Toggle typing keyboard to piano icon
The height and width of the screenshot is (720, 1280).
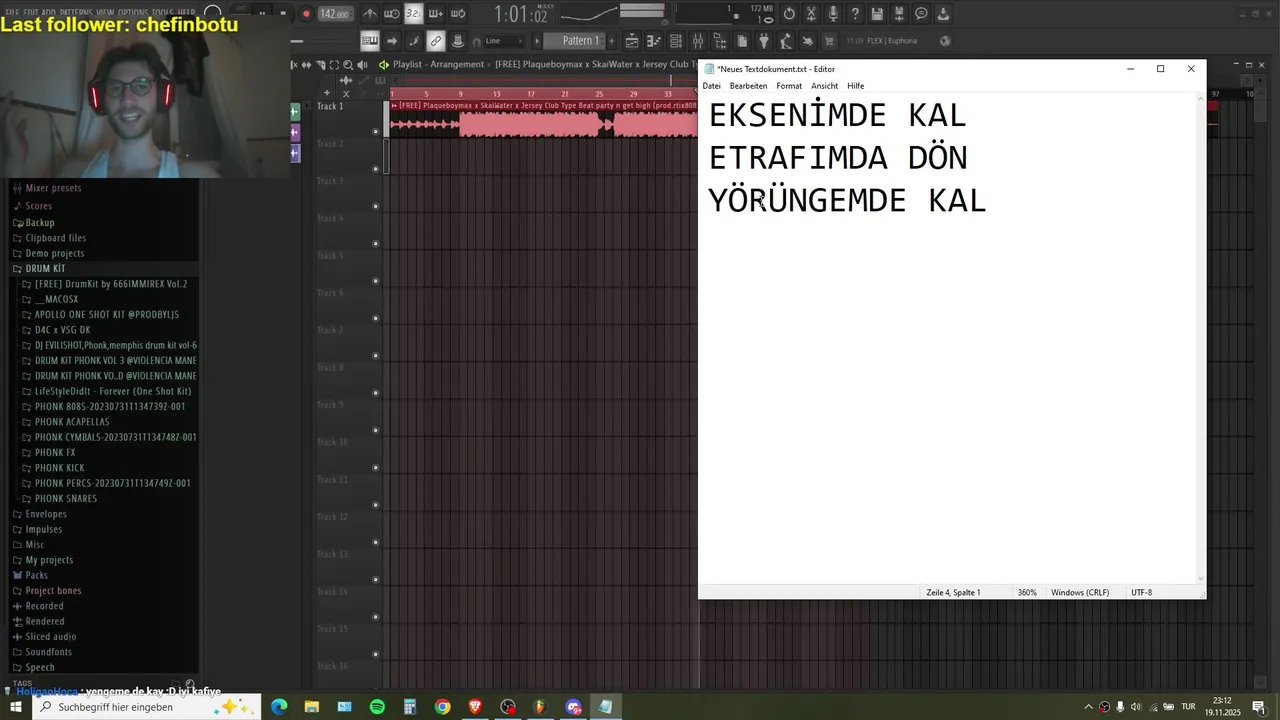(370, 41)
